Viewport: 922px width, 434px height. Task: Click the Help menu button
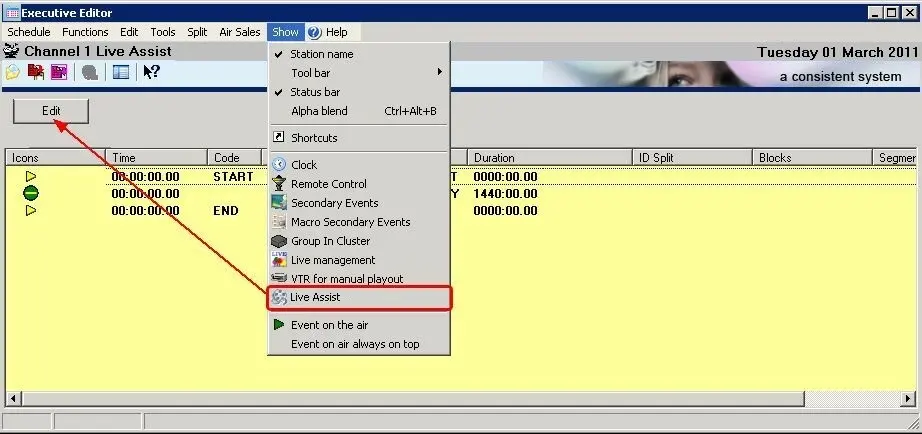328,32
